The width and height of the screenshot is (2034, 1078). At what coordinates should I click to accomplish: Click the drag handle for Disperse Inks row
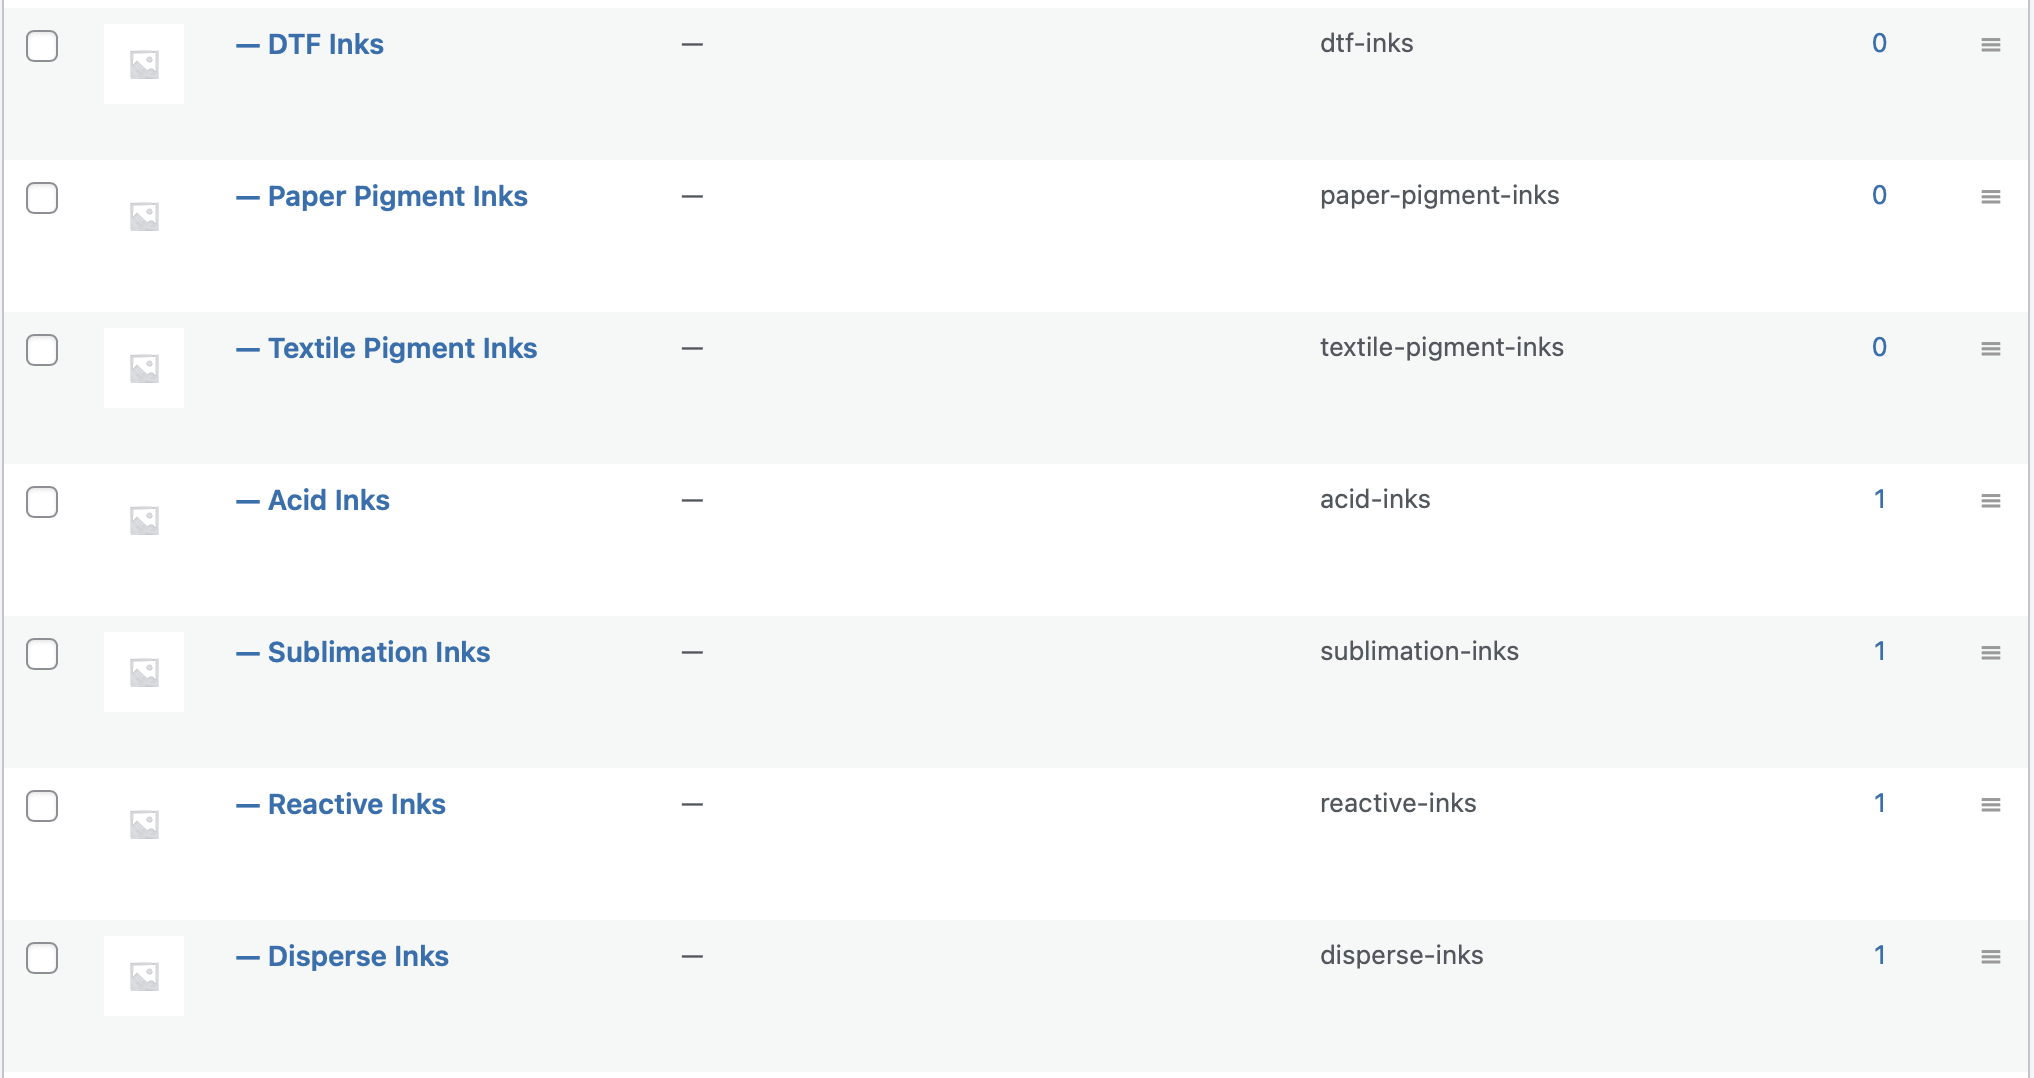tap(1990, 957)
